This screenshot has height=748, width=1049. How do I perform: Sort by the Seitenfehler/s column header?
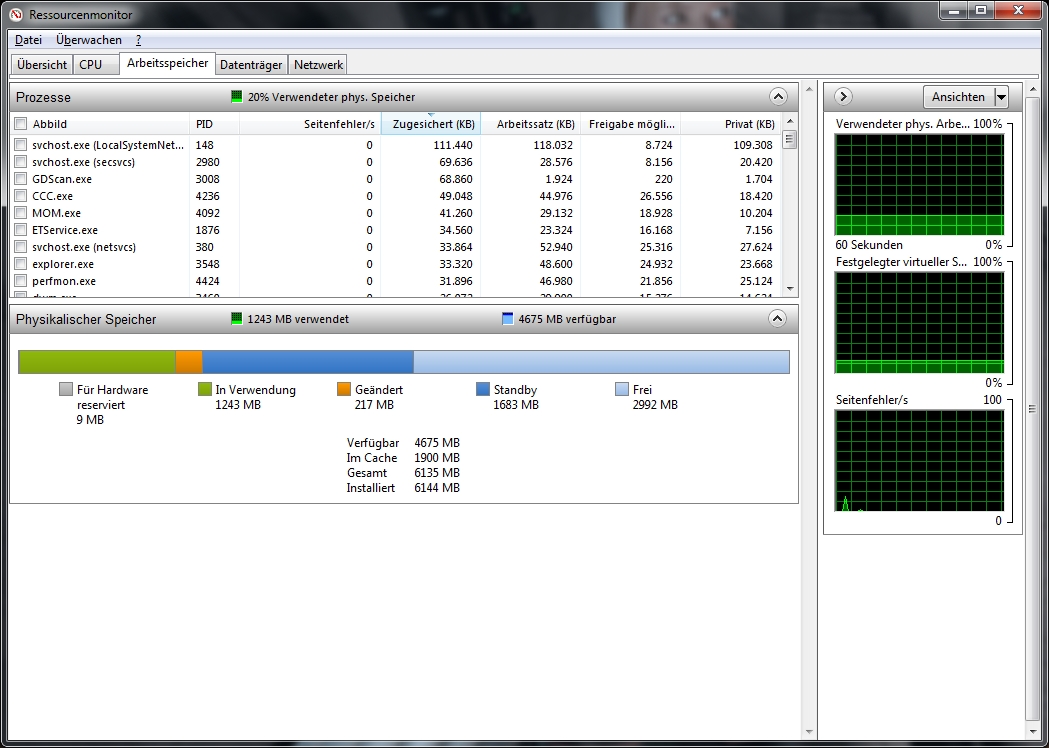[x=310, y=124]
